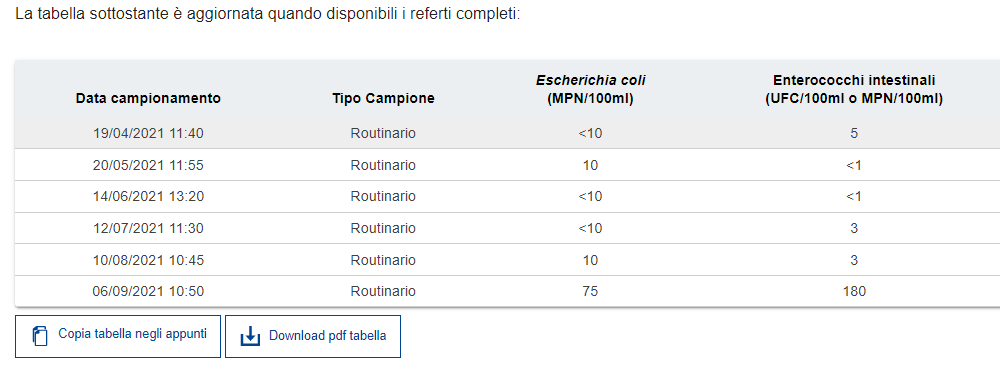Screen dimensions: 1000x374
Task: Click Routinario in the 06/09/2021 row
Action: click(x=383, y=292)
